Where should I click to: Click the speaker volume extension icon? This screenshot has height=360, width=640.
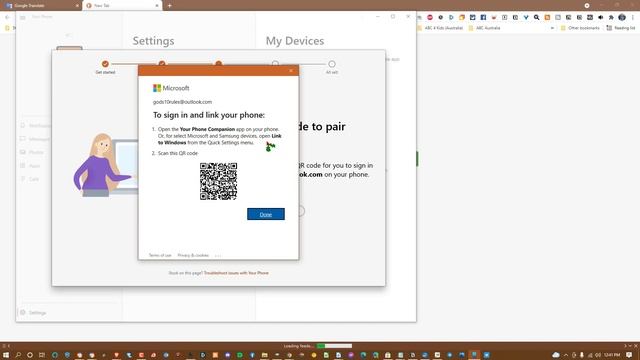pos(600,18)
